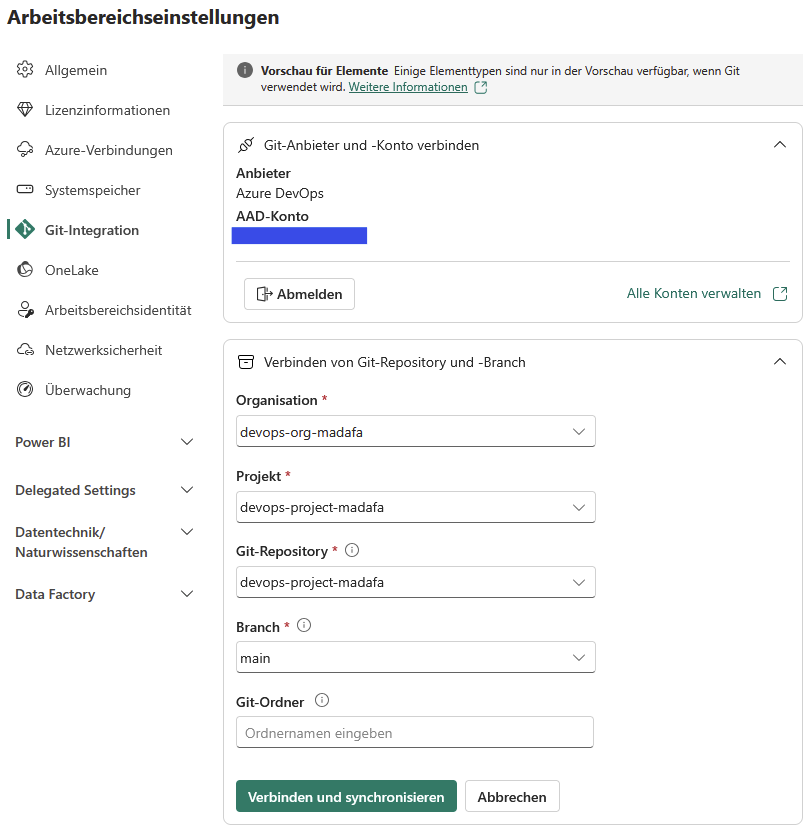
Task: Select Azure-Verbindungen in the sidebar
Action: click(109, 150)
